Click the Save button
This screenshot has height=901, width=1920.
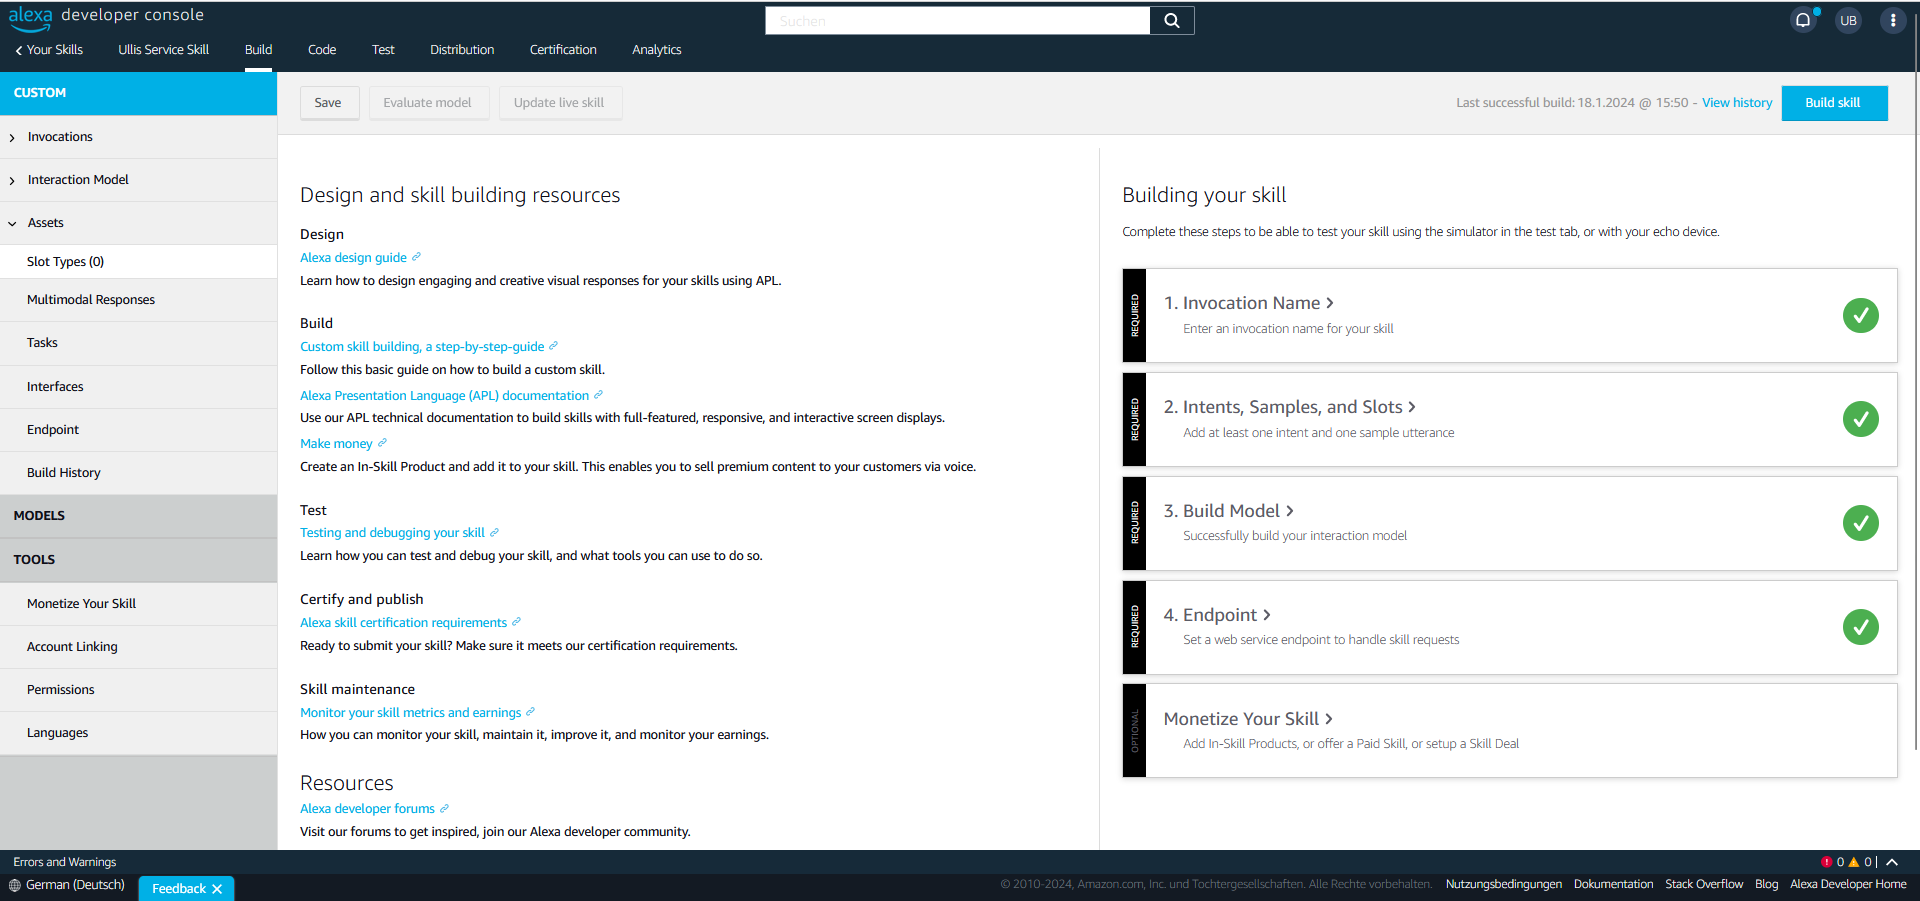pos(329,103)
